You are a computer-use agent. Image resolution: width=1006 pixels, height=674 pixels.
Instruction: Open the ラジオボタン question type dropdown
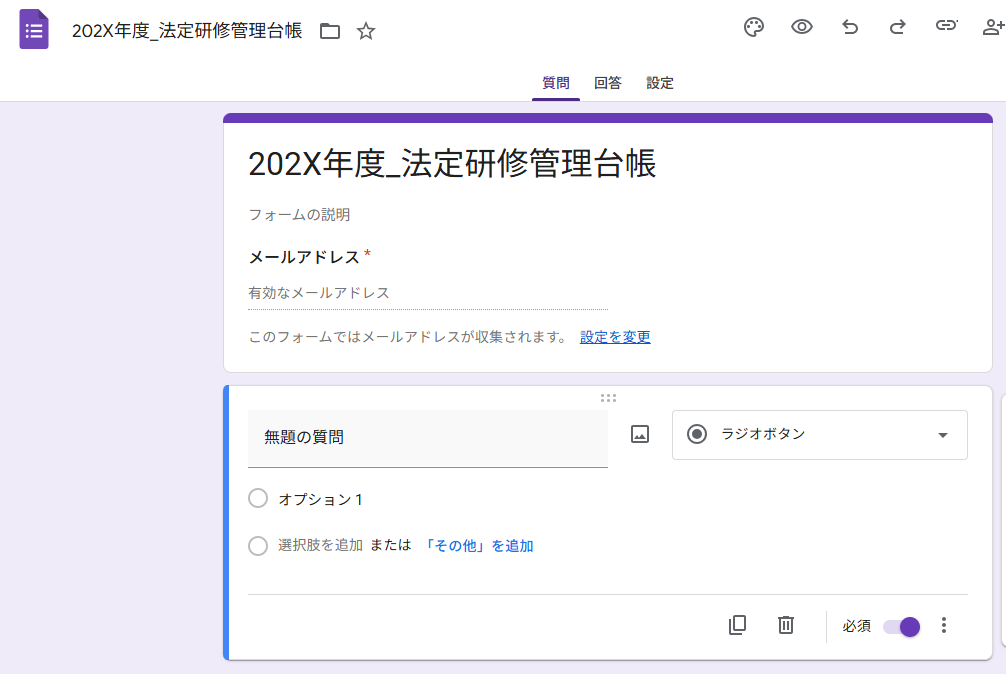(x=819, y=434)
